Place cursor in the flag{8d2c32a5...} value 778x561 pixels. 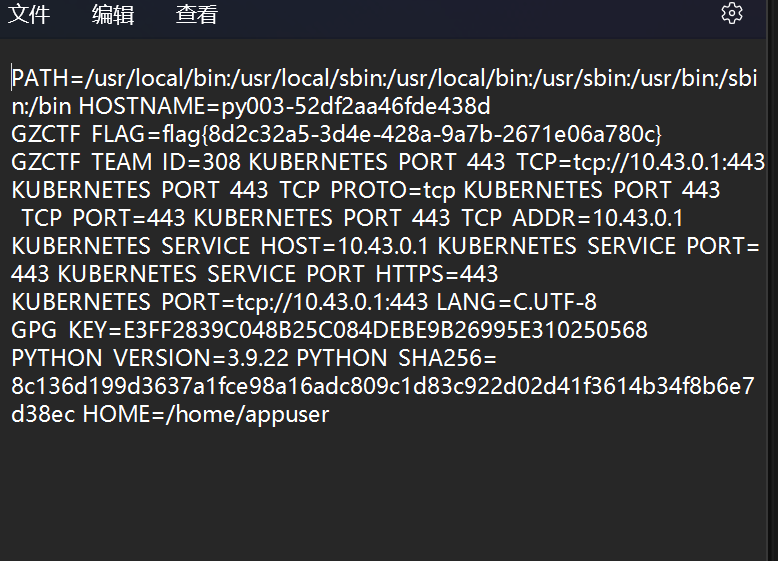click(x=412, y=134)
